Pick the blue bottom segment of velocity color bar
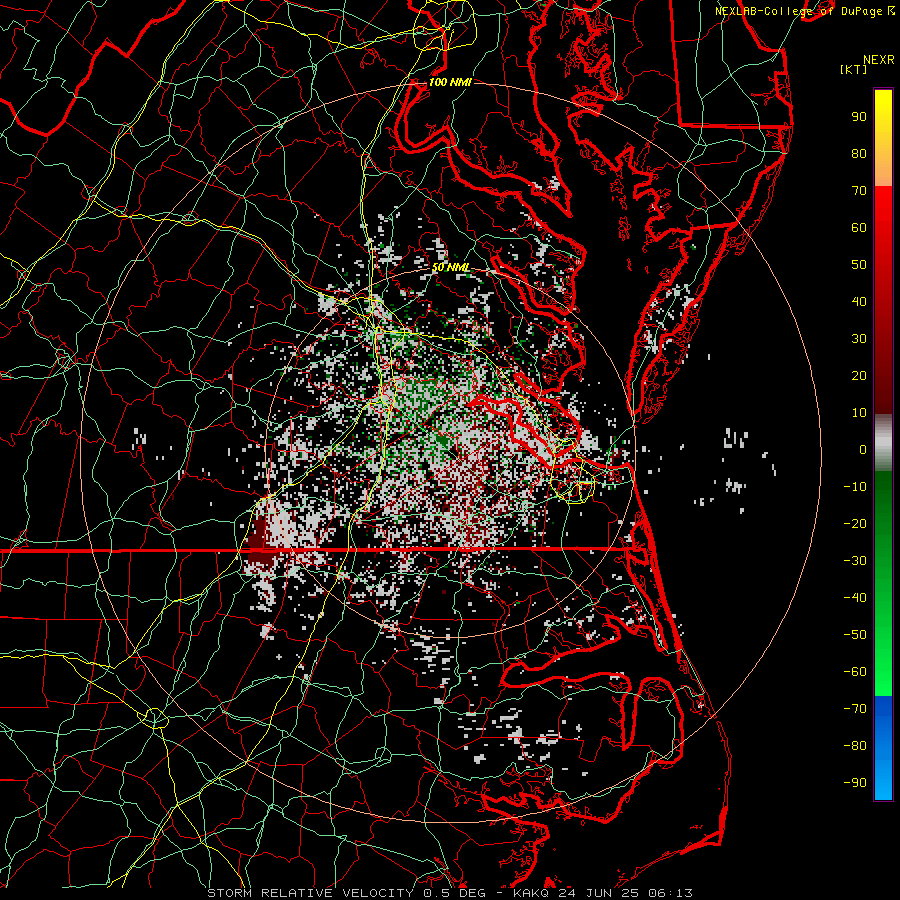The height and width of the screenshot is (900, 900). tap(883, 748)
